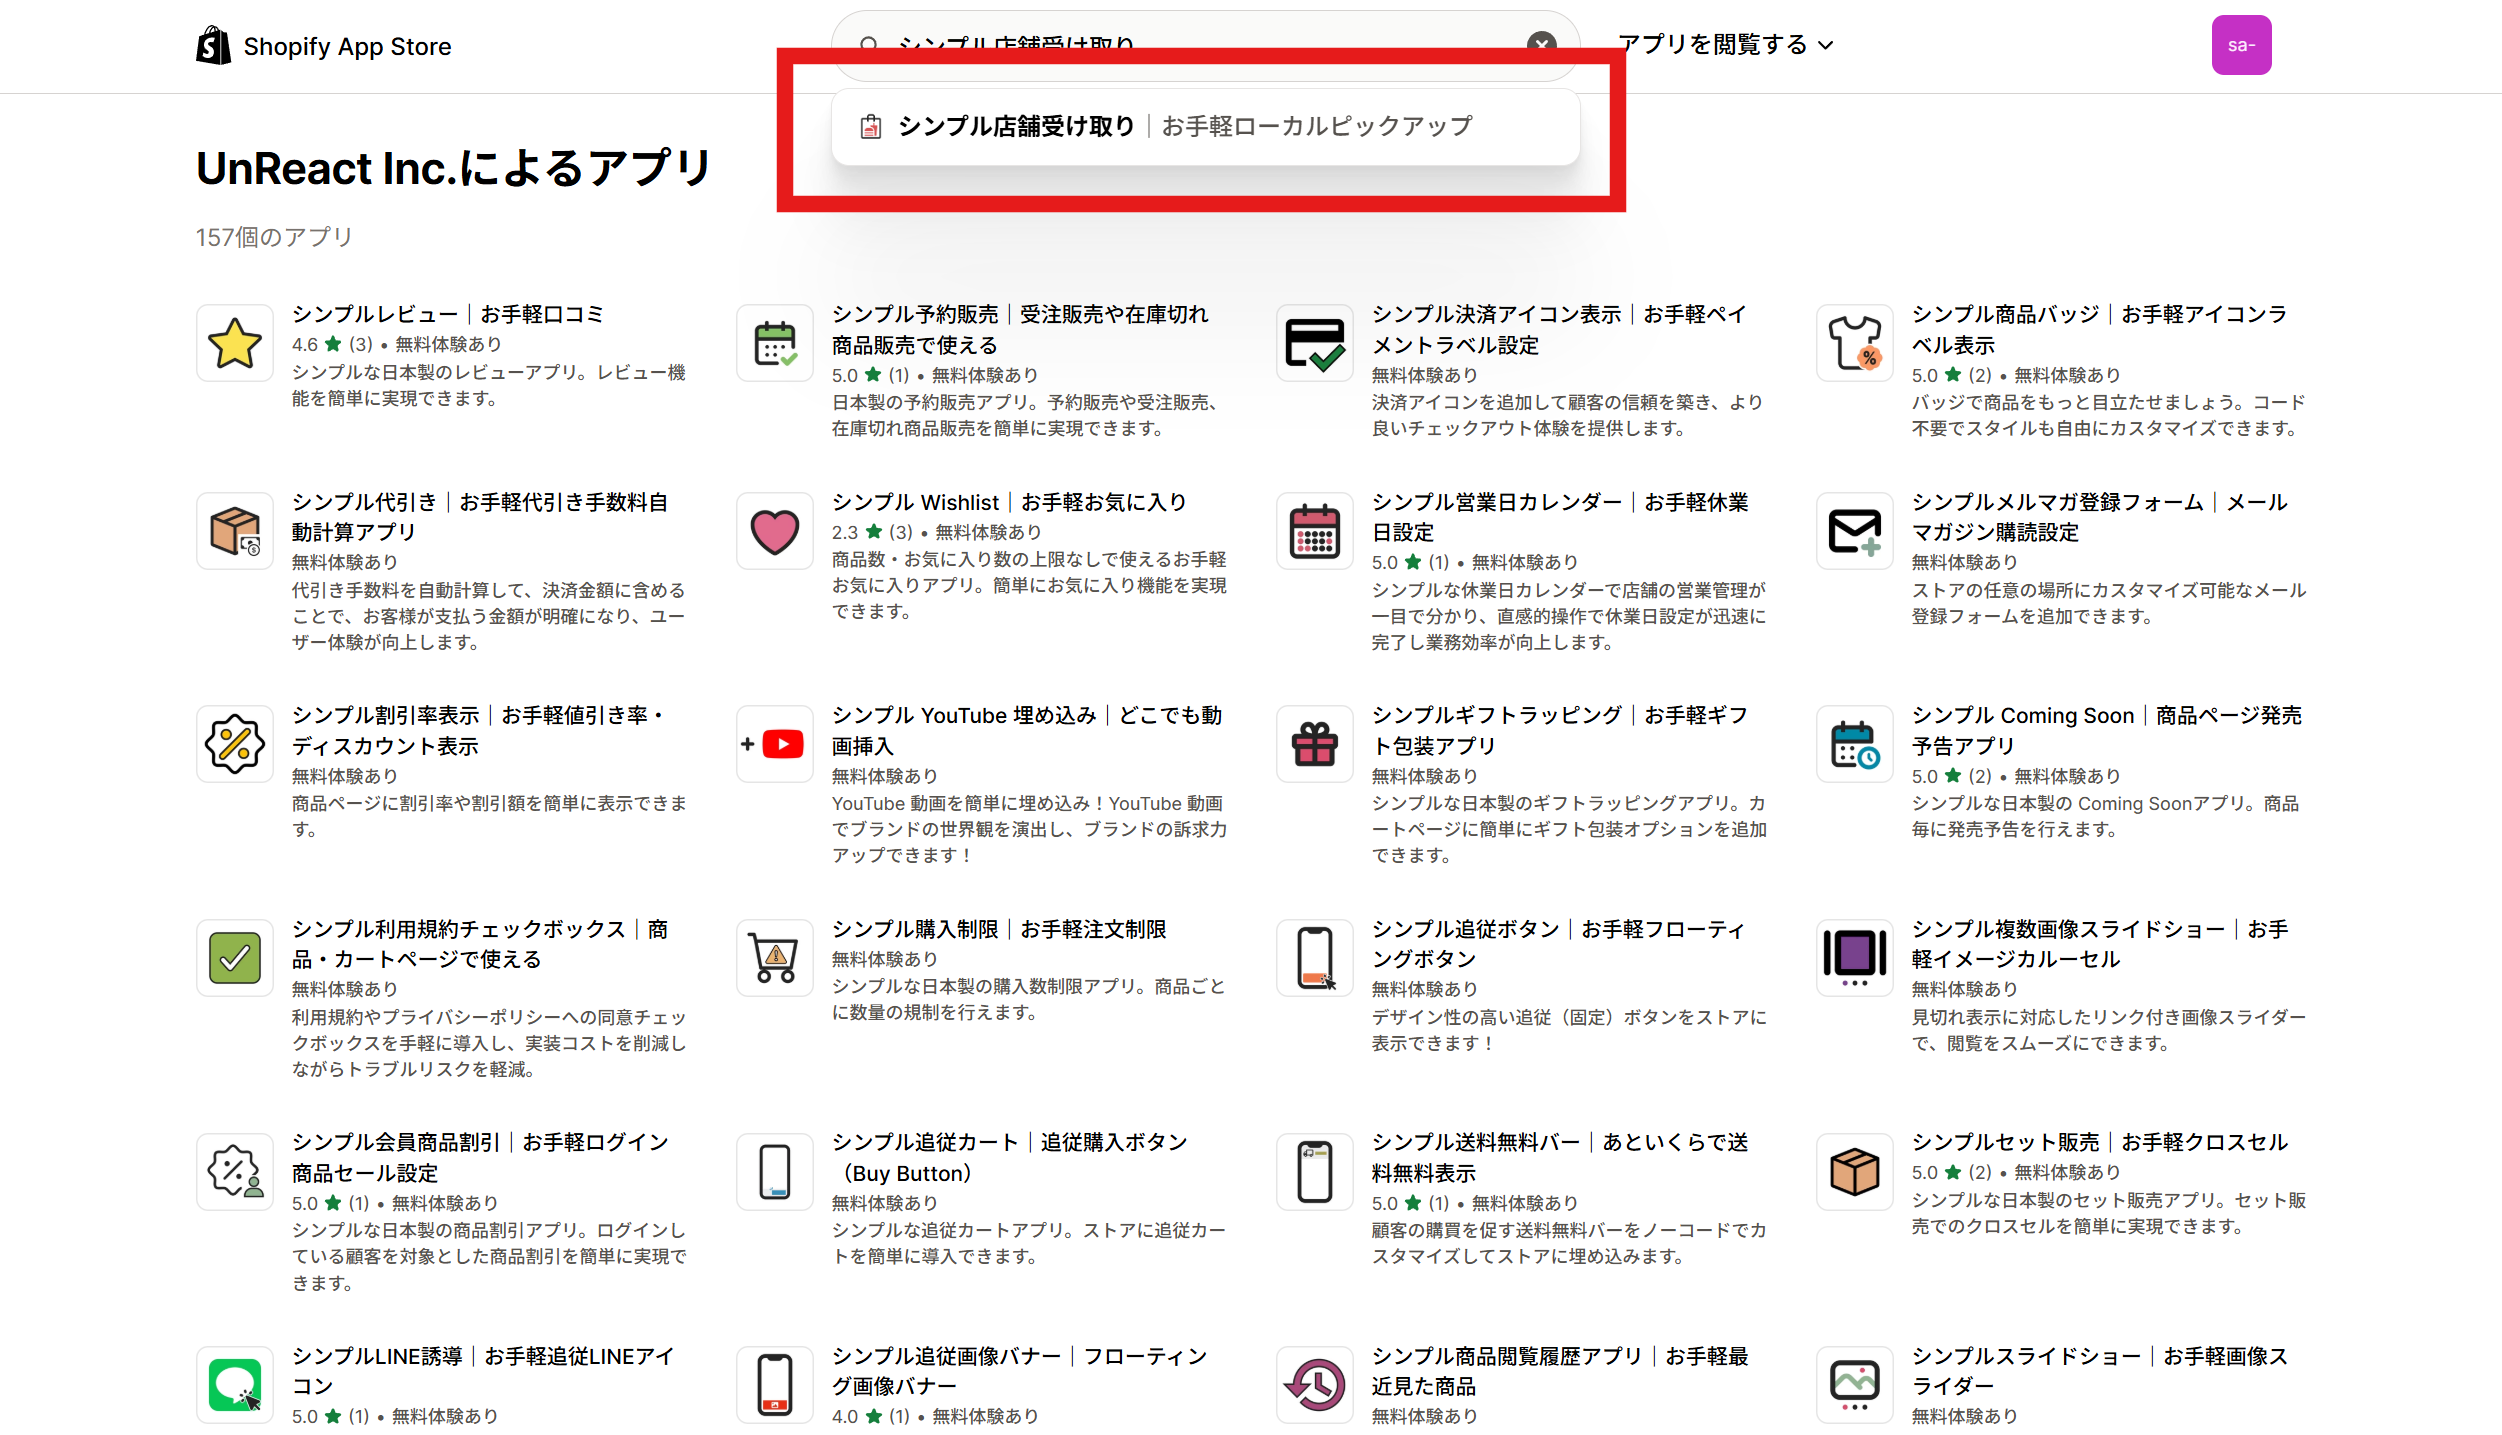Open the シンプルギフトラッピング app title link
The height and width of the screenshot is (1435, 2502).
pyautogui.click(x=1560, y=730)
